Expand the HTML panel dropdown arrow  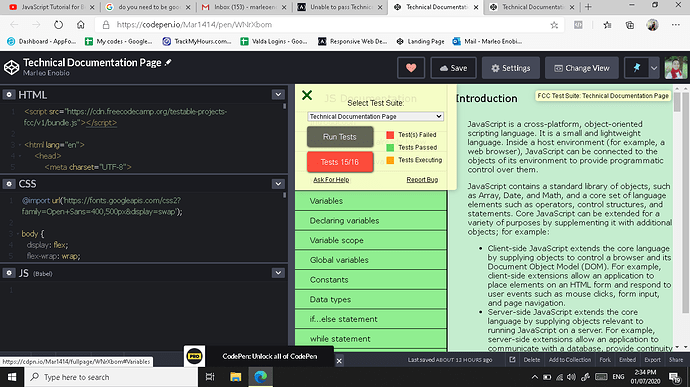278,94
